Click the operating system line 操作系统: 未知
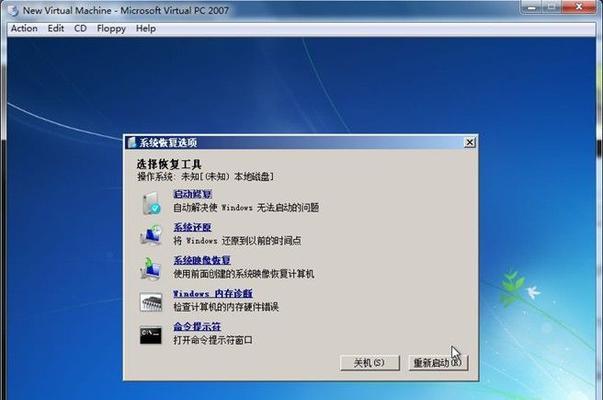The width and height of the screenshot is (603, 400). [x=205, y=177]
